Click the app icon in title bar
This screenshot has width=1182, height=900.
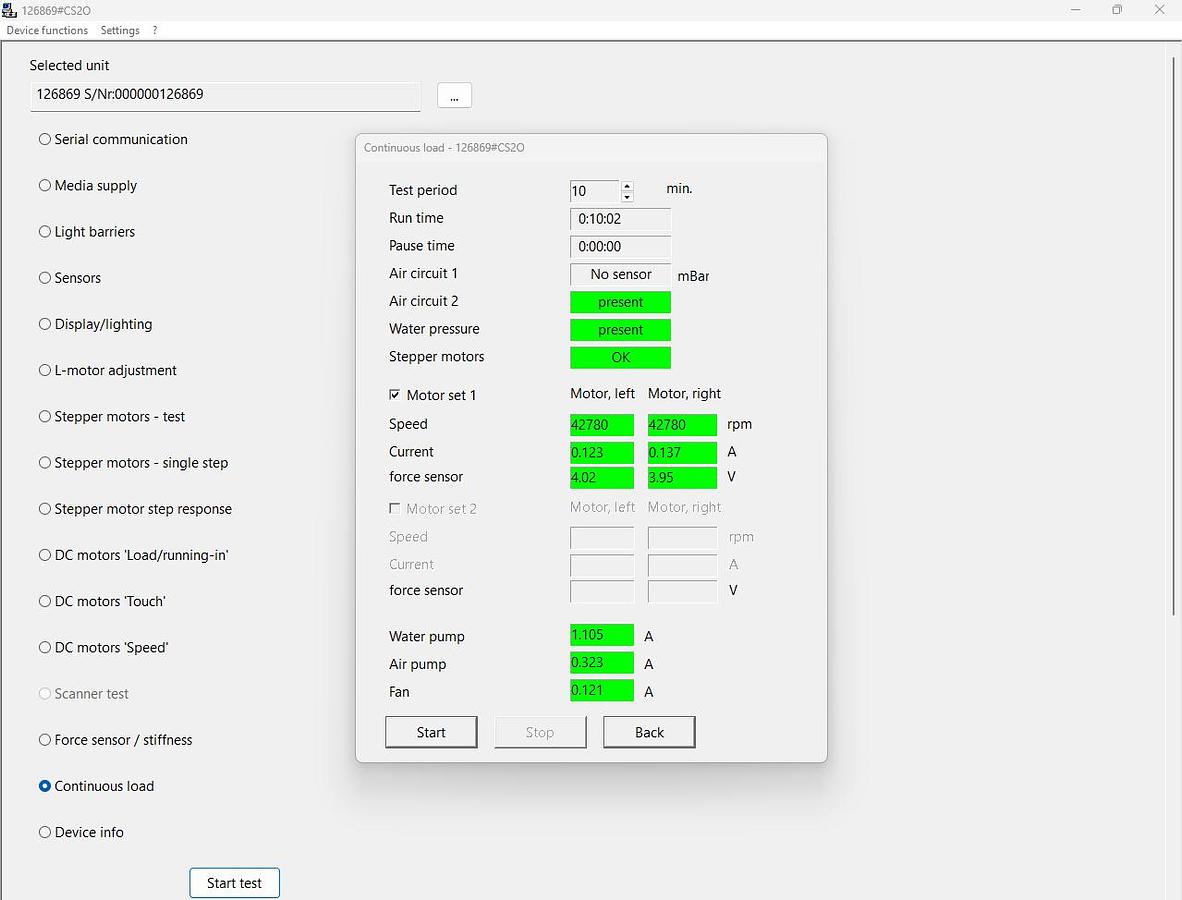pyautogui.click(x=10, y=10)
